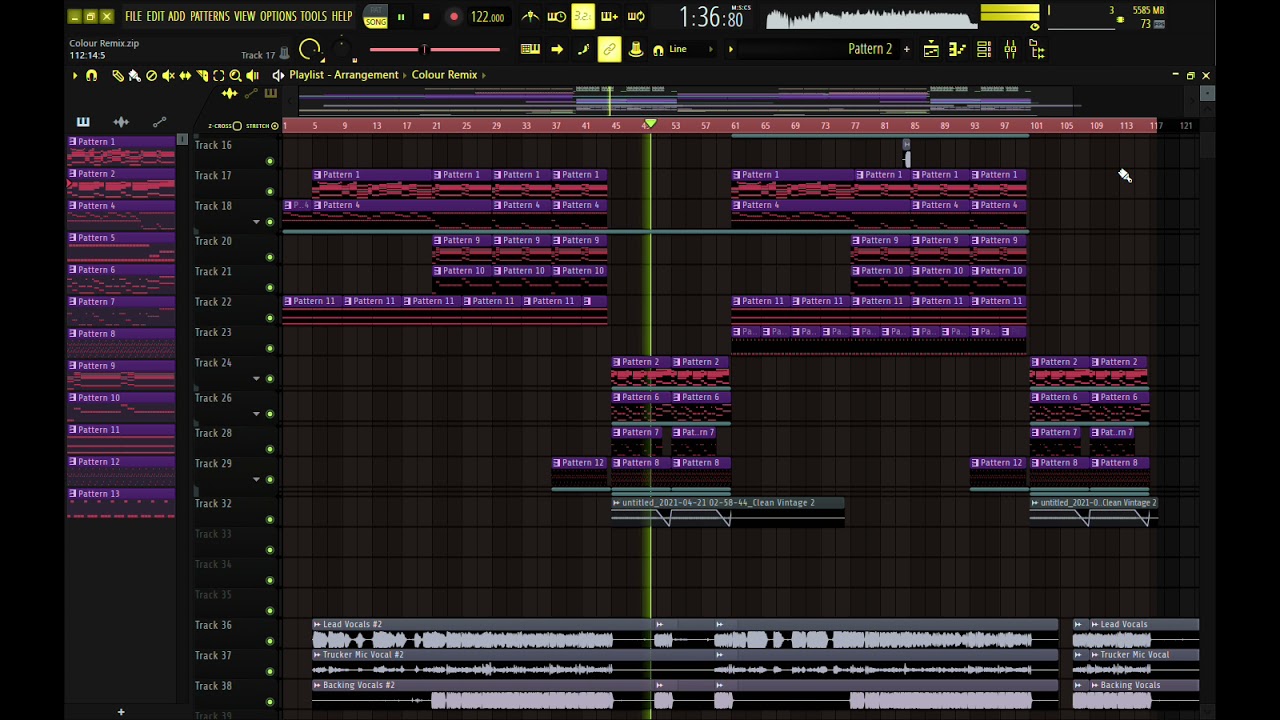Image resolution: width=1280 pixels, height=720 pixels.
Task: Select Pattern 1 in the picker
Action: tap(121, 150)
